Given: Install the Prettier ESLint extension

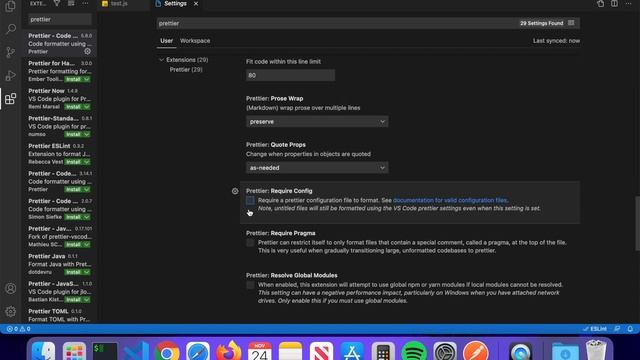Looking at the screenshot, I should (73, 162).
